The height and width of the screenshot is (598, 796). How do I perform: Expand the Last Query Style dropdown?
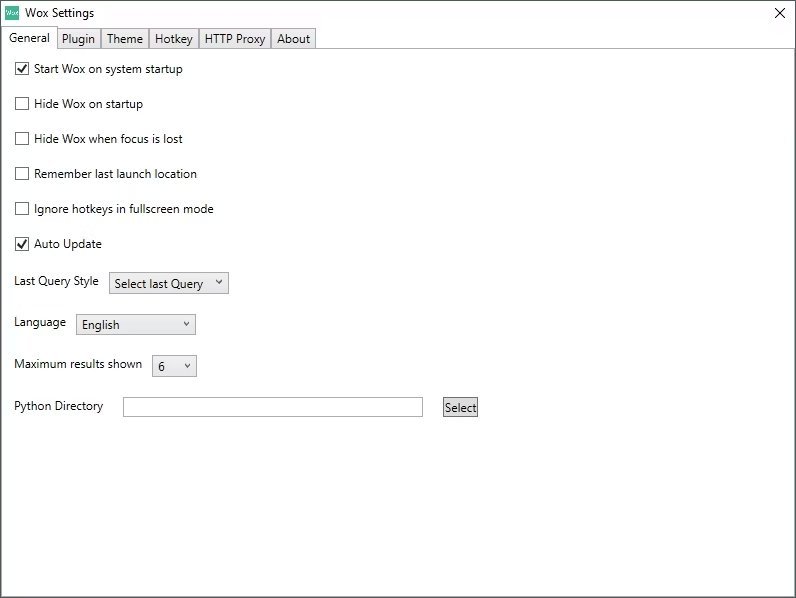click(x=169, y=284)
